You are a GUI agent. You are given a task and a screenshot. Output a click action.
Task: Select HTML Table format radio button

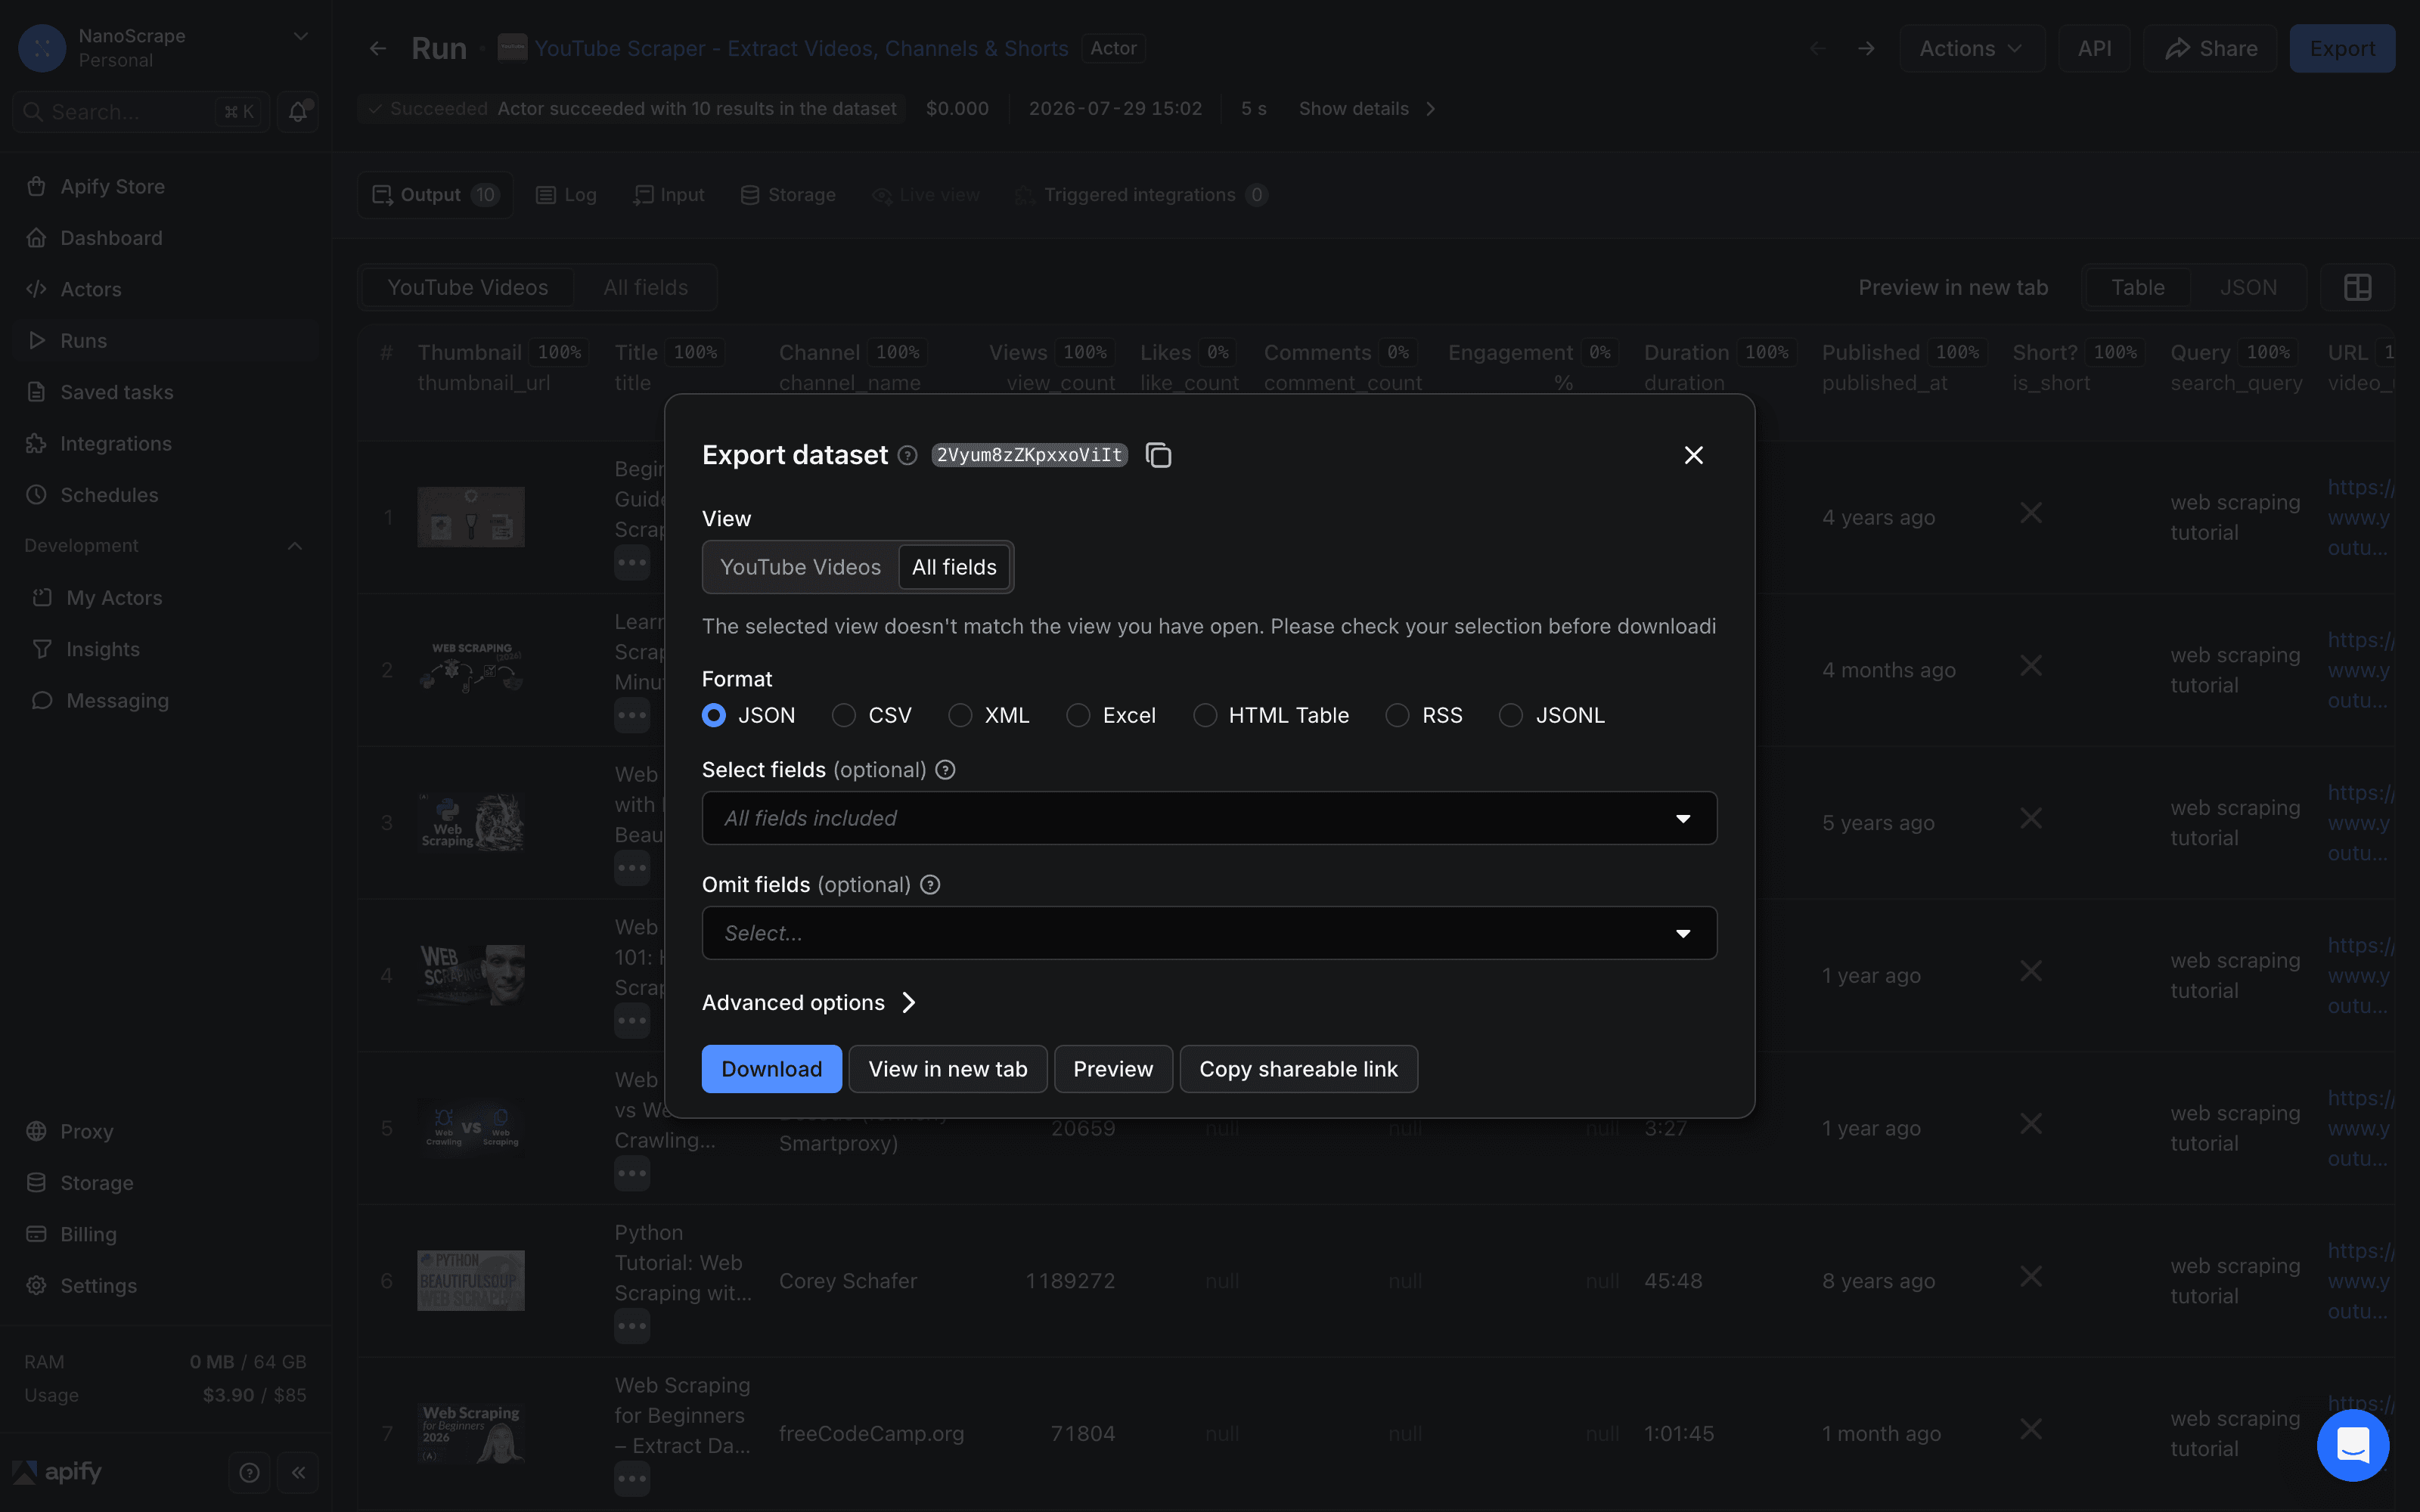[1205, 715]
